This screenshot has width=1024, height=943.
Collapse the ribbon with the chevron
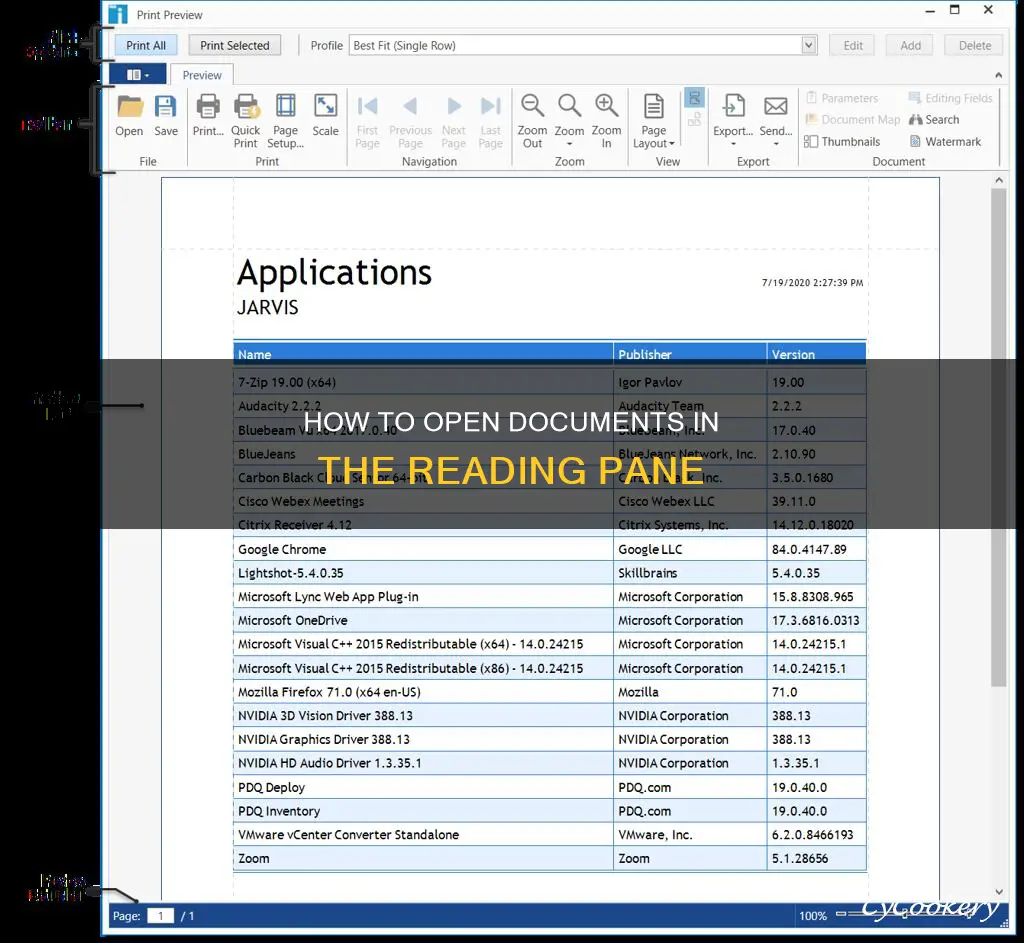[x=999, y=75]
